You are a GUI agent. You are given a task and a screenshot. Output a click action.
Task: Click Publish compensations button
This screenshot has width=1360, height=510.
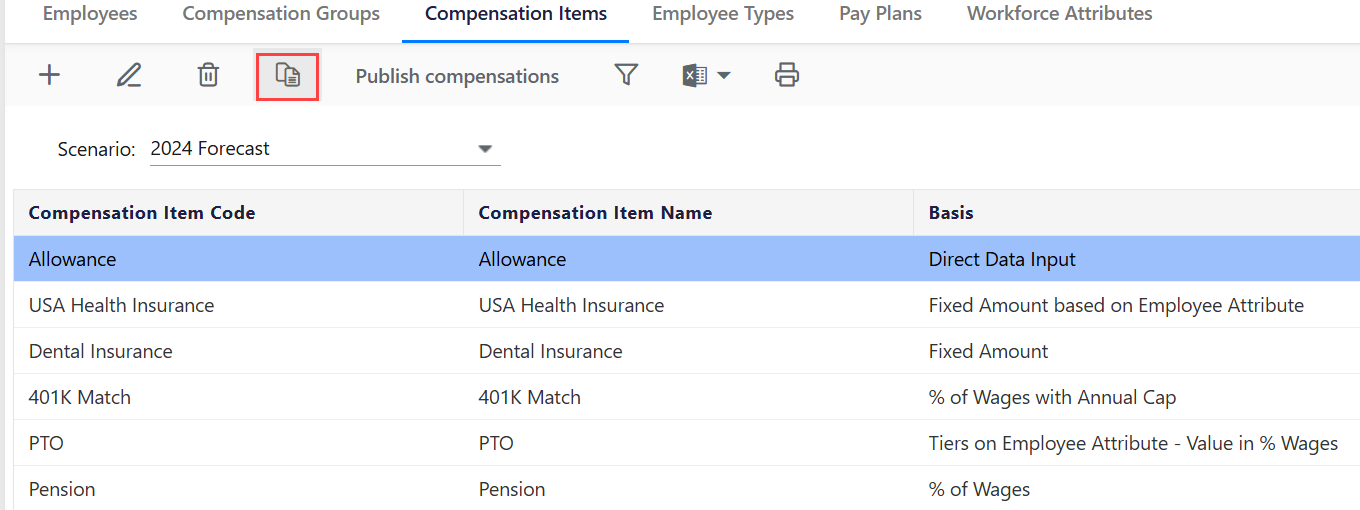pos(457,76)
